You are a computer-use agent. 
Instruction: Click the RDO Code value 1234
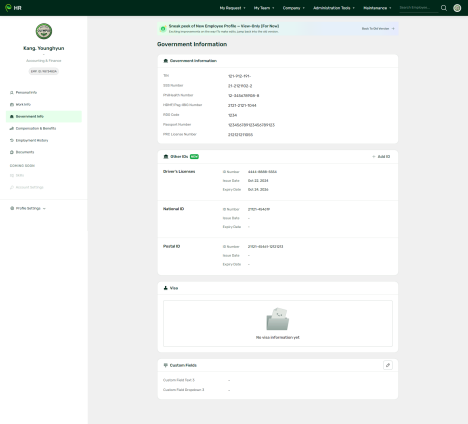click(232, 115)
